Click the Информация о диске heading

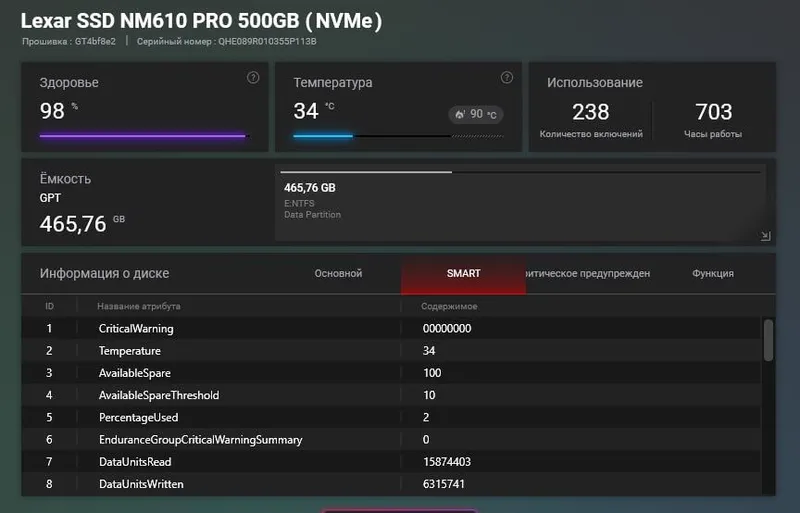coord(105,274)
